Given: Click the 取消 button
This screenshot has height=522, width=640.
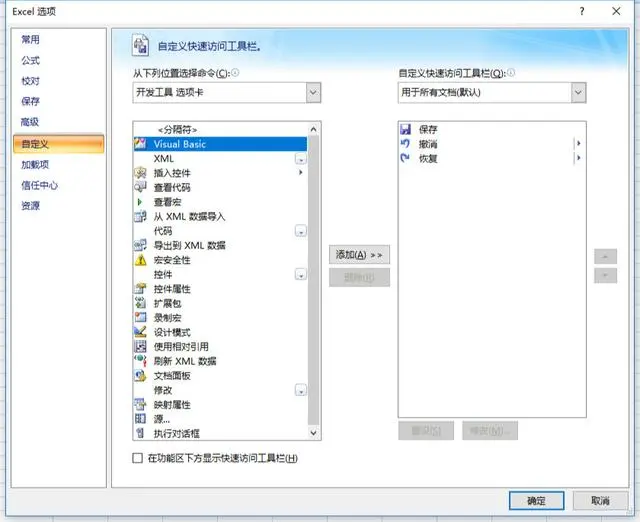Looking at the screenshot, I should pos(600,500).
